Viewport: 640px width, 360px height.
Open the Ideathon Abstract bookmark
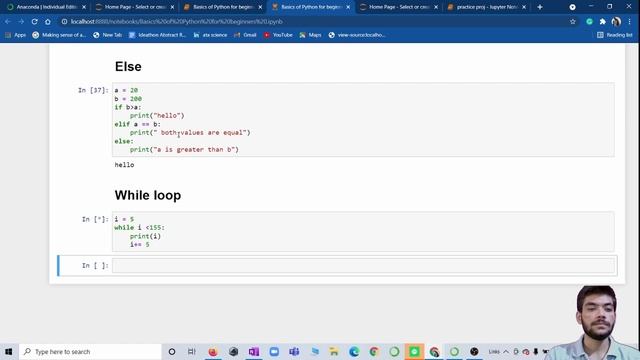tap(157, 35)
